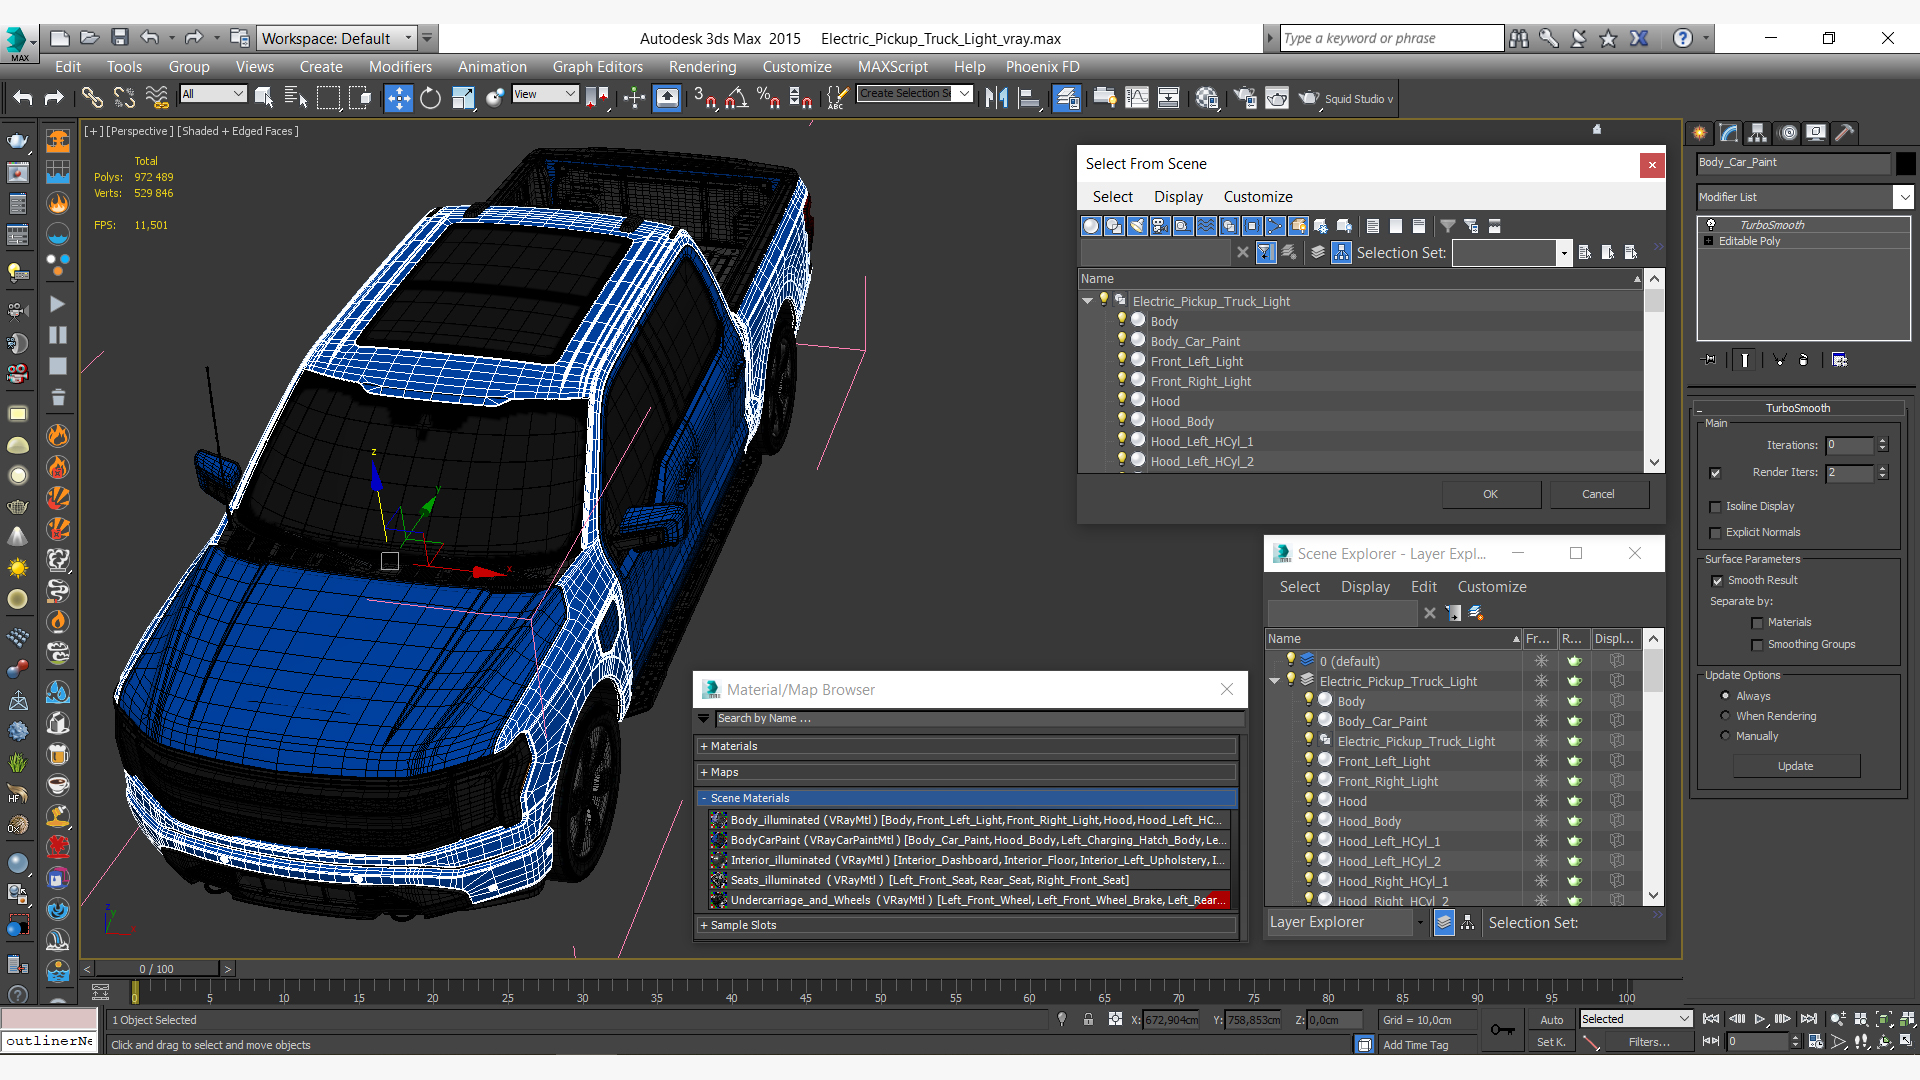1920x1080 pixels.
Task: Click the Undo arrow in main toolbar
Action: (x=22, y=98)
